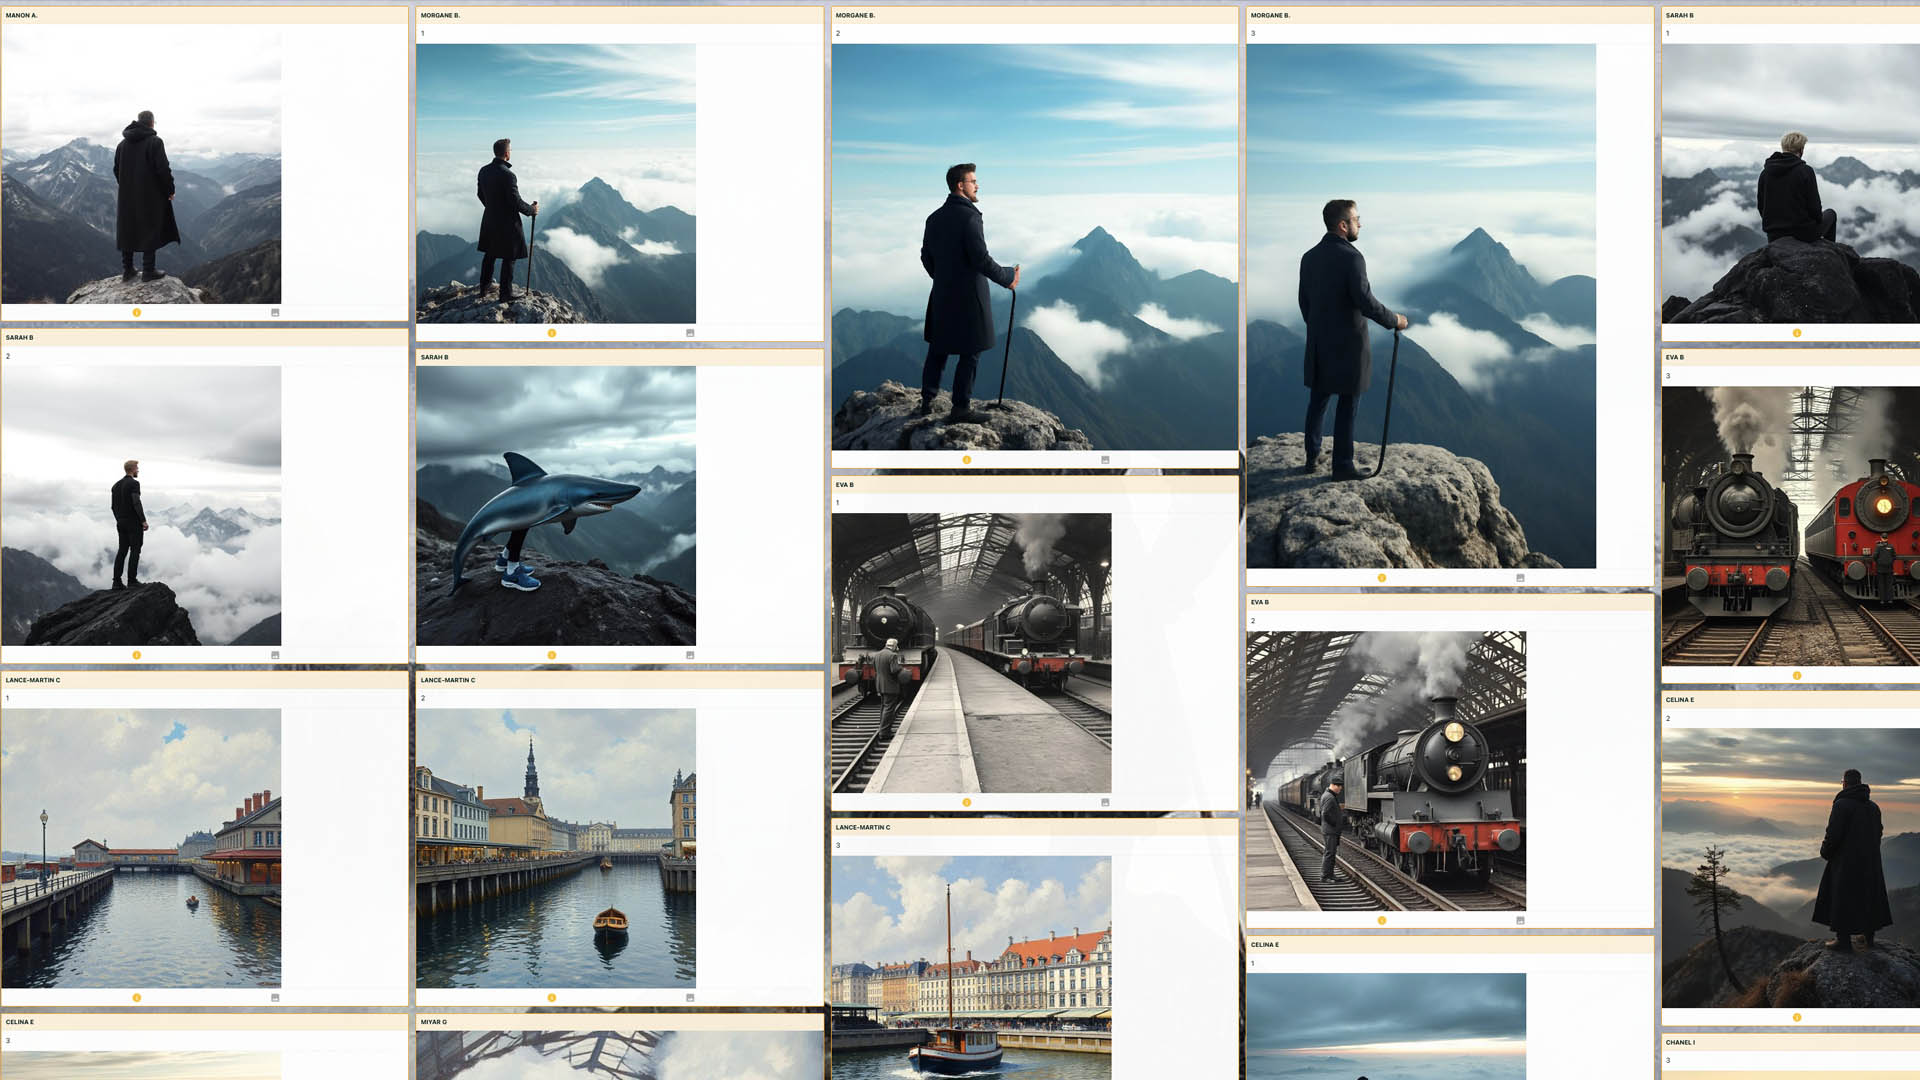Click image icon on Morgane B. card 3
The width and height of the screenshot is (1920, 1080).
point(1520,578)
